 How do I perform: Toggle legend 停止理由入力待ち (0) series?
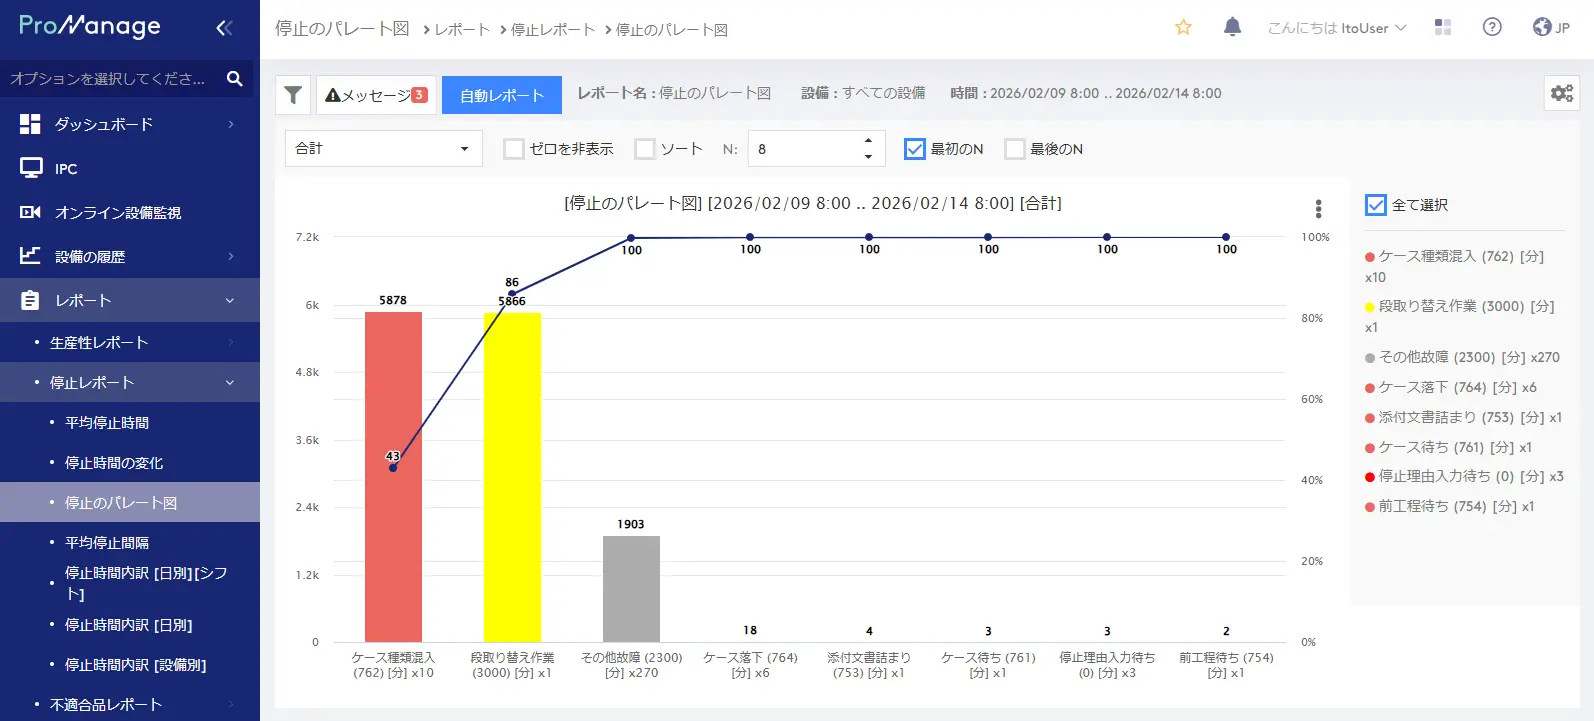(1464, 476)
